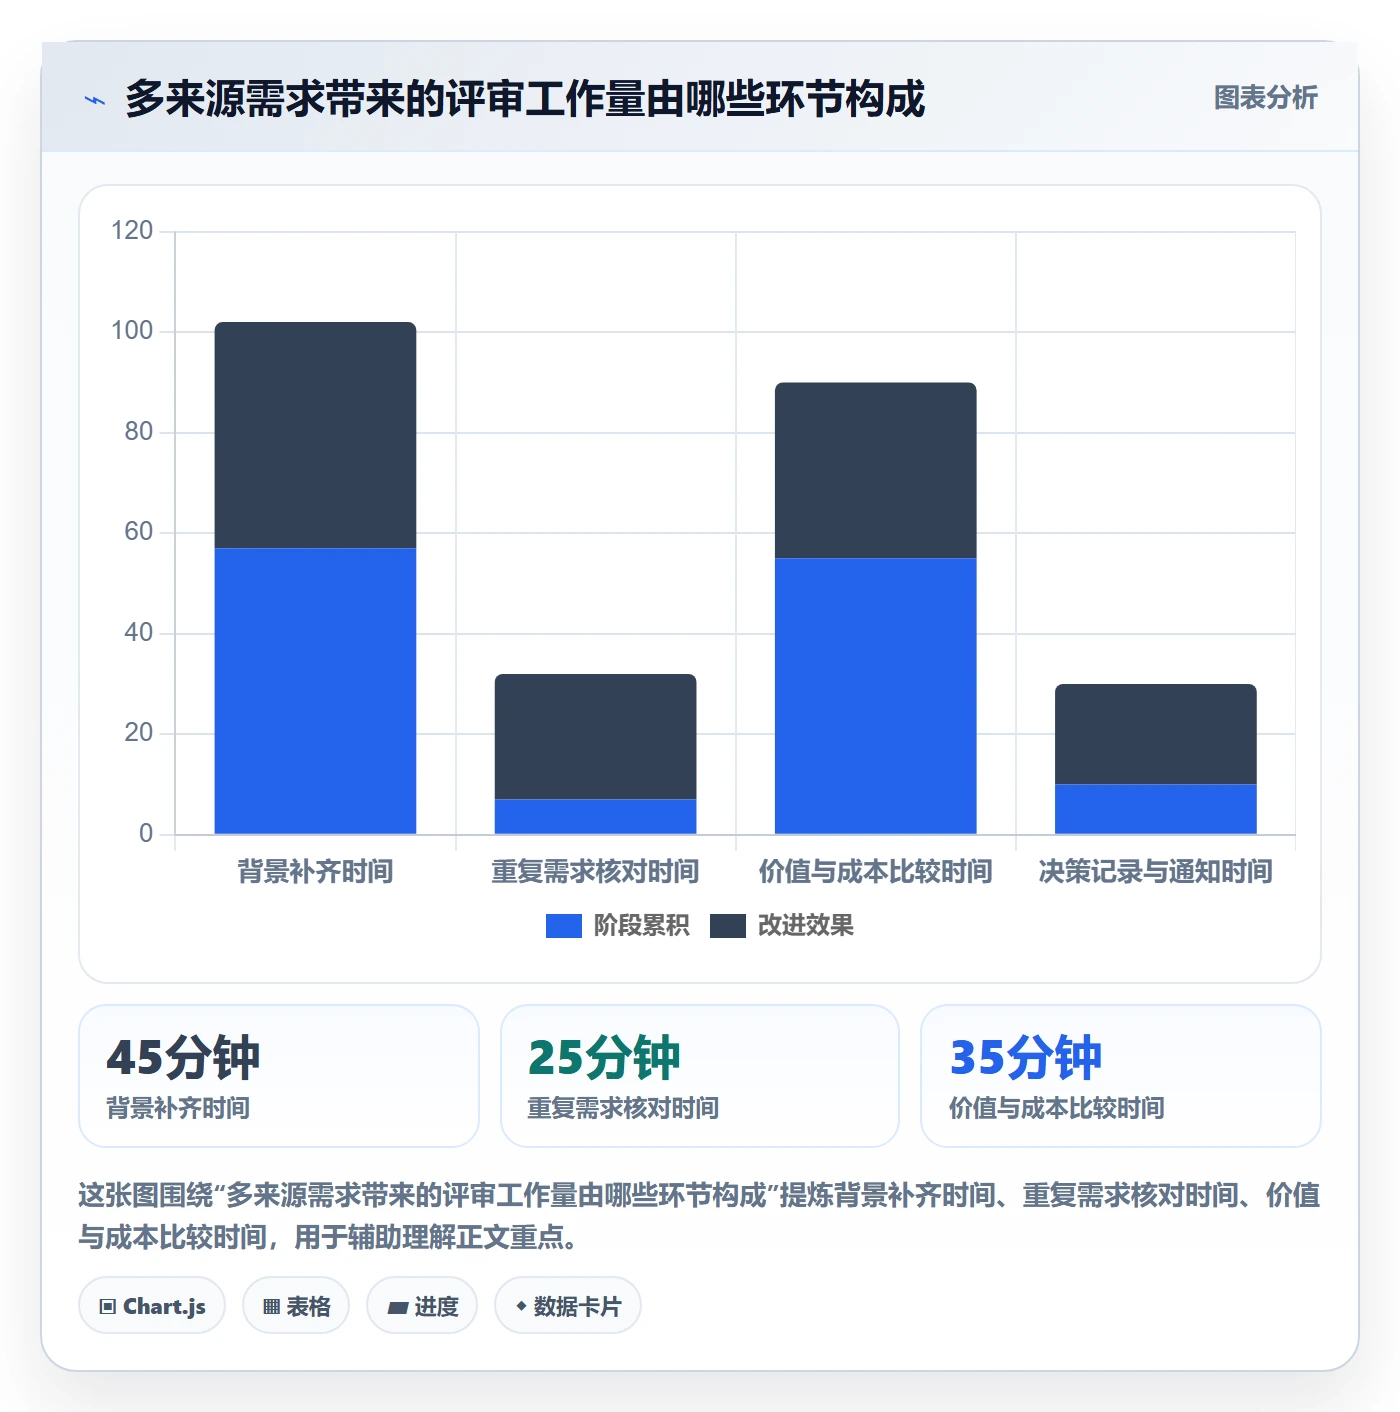The height and width of the screenshot is (1412, 1400).
Task: Open the 35分钟 价值与成本比较时间 data card
Action: point(1121,1076)
